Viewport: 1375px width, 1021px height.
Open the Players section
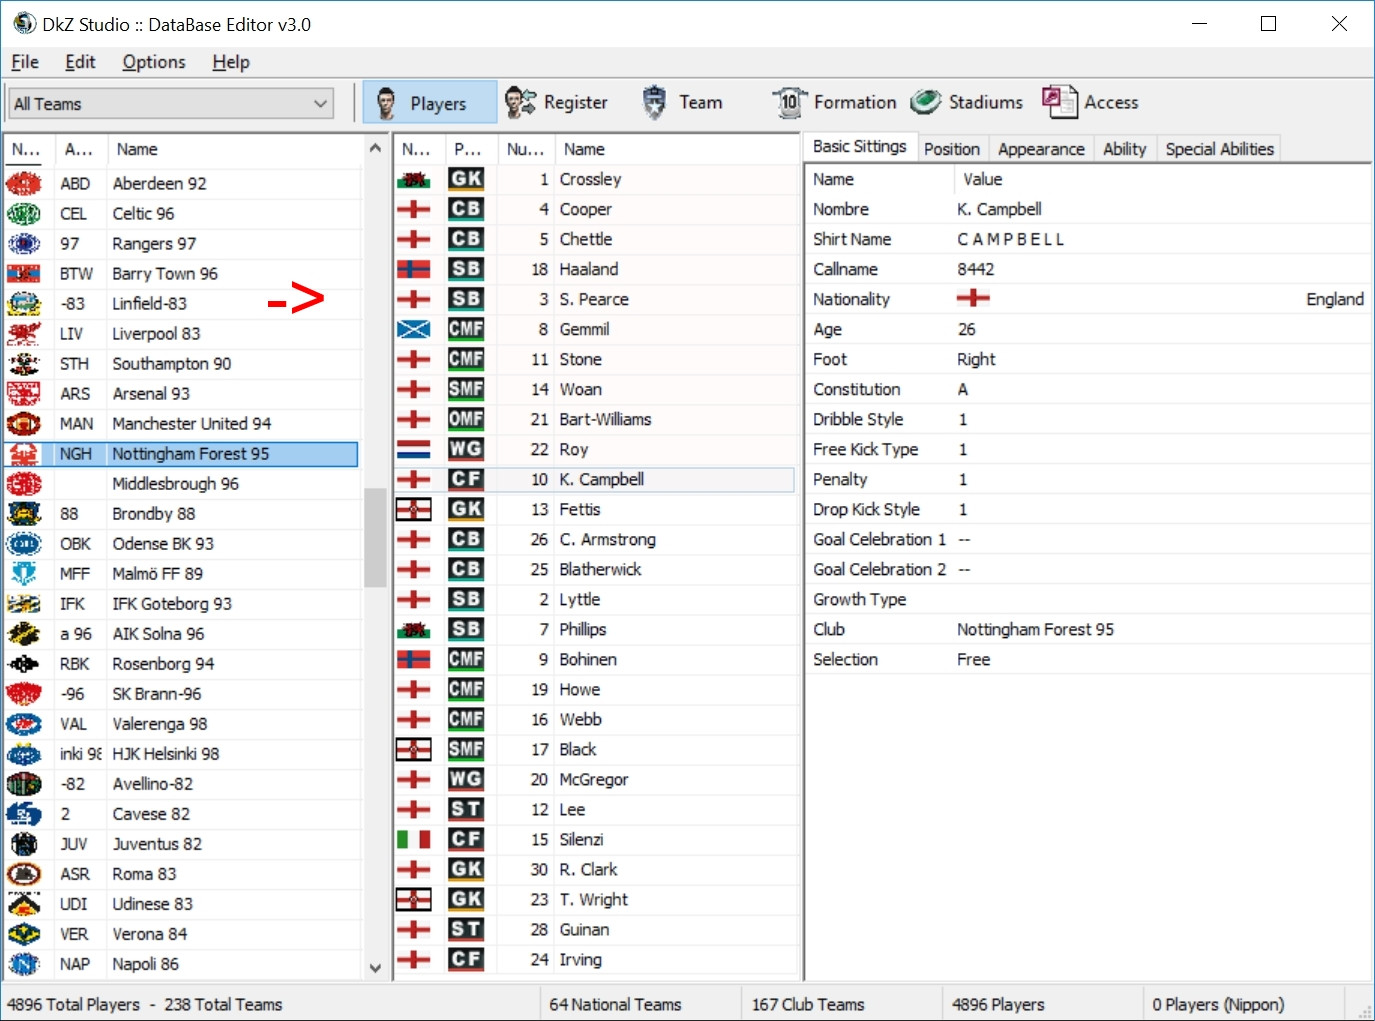[x=429, y=102]
